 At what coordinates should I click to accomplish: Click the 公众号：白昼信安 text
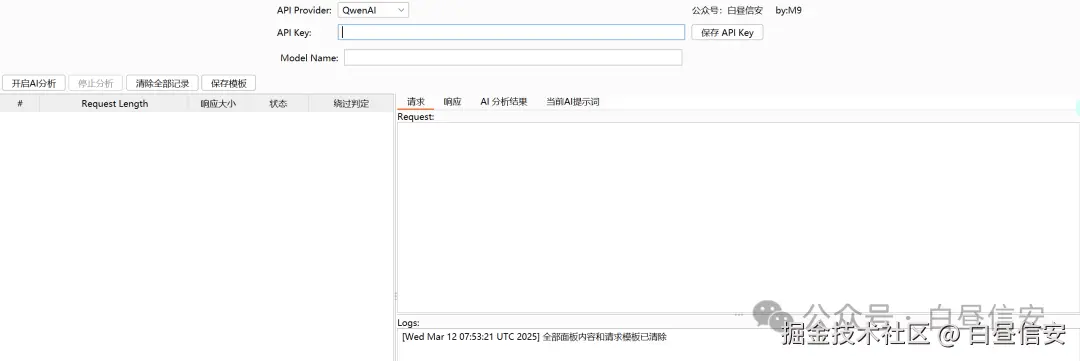[727, 10]
